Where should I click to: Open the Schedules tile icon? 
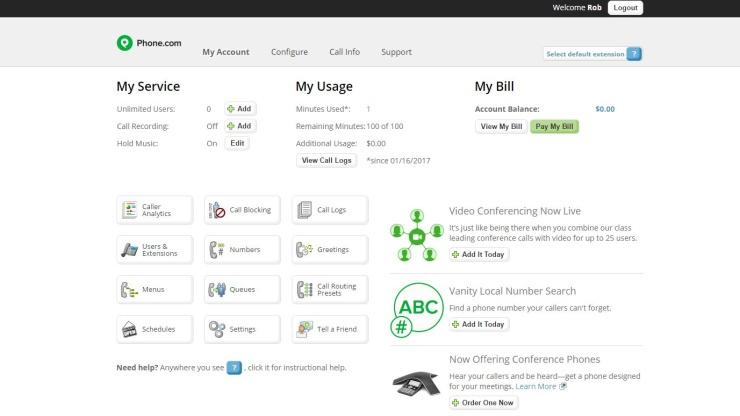click(x=129, y=329)
